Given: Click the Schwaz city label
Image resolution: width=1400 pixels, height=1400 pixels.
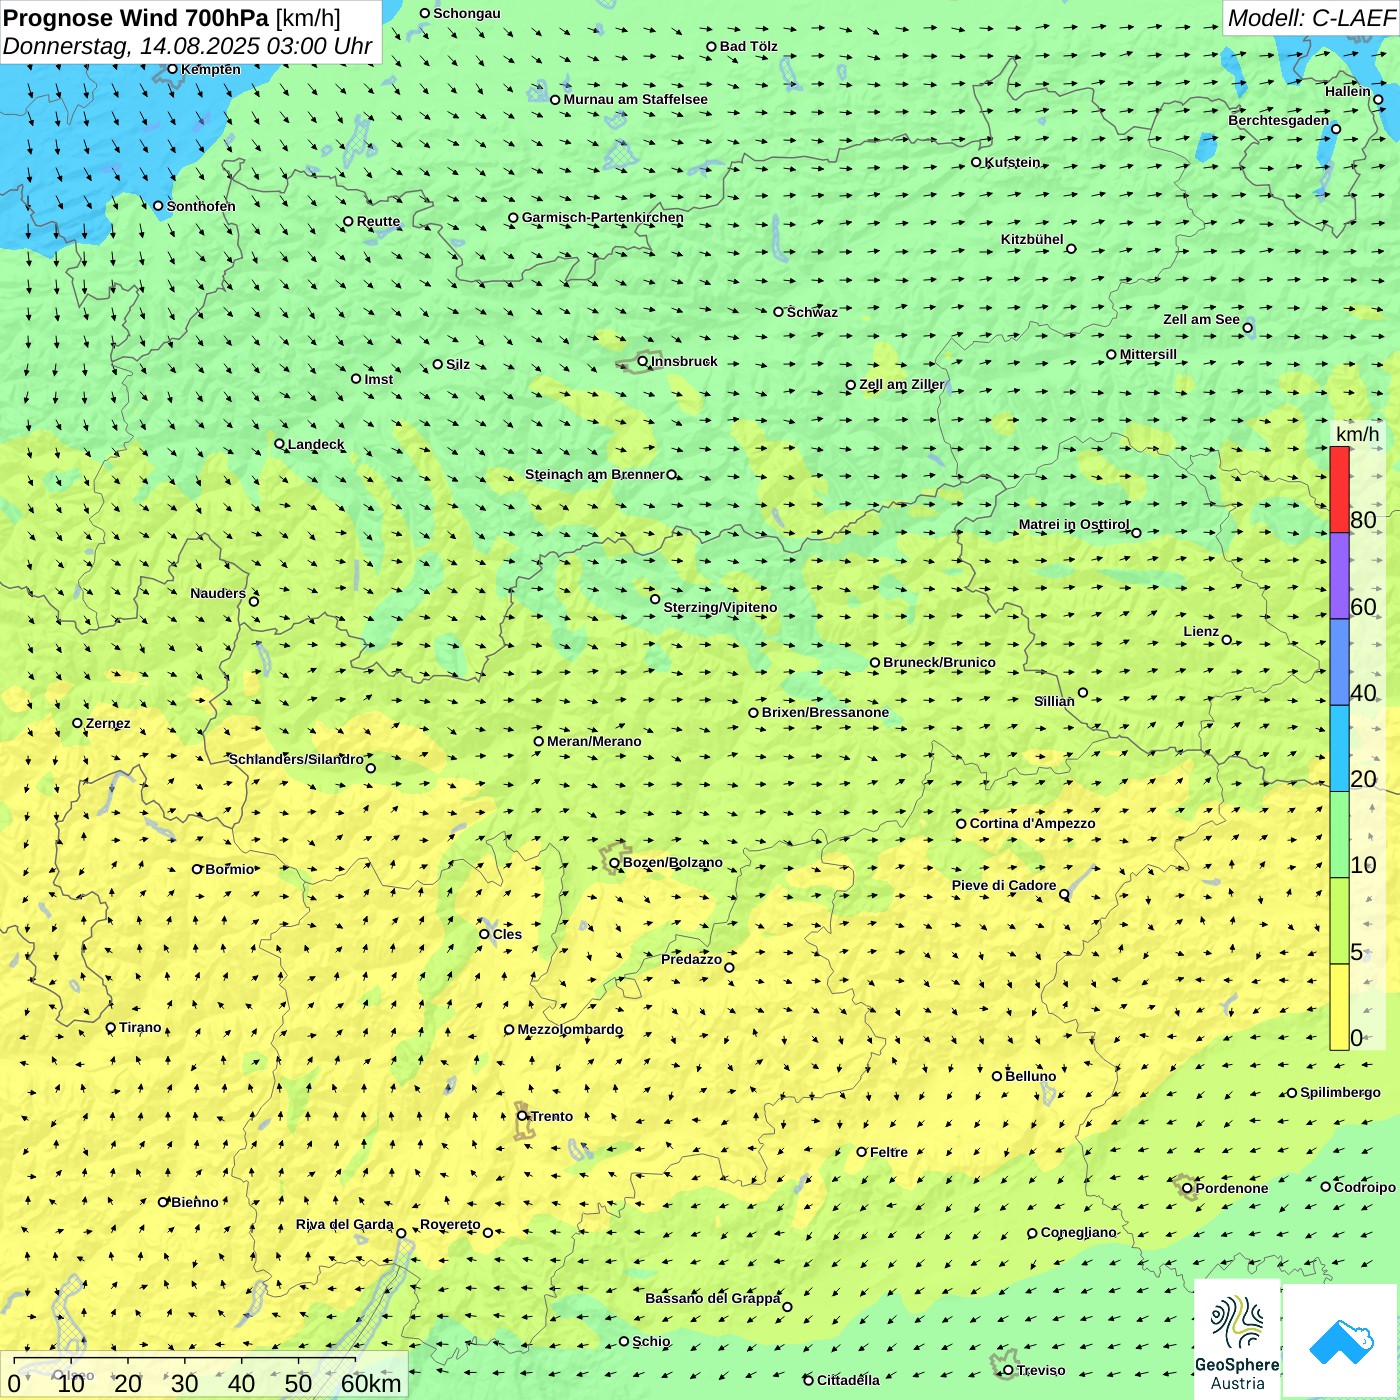Looking at the screenshot, I should 812,312.
